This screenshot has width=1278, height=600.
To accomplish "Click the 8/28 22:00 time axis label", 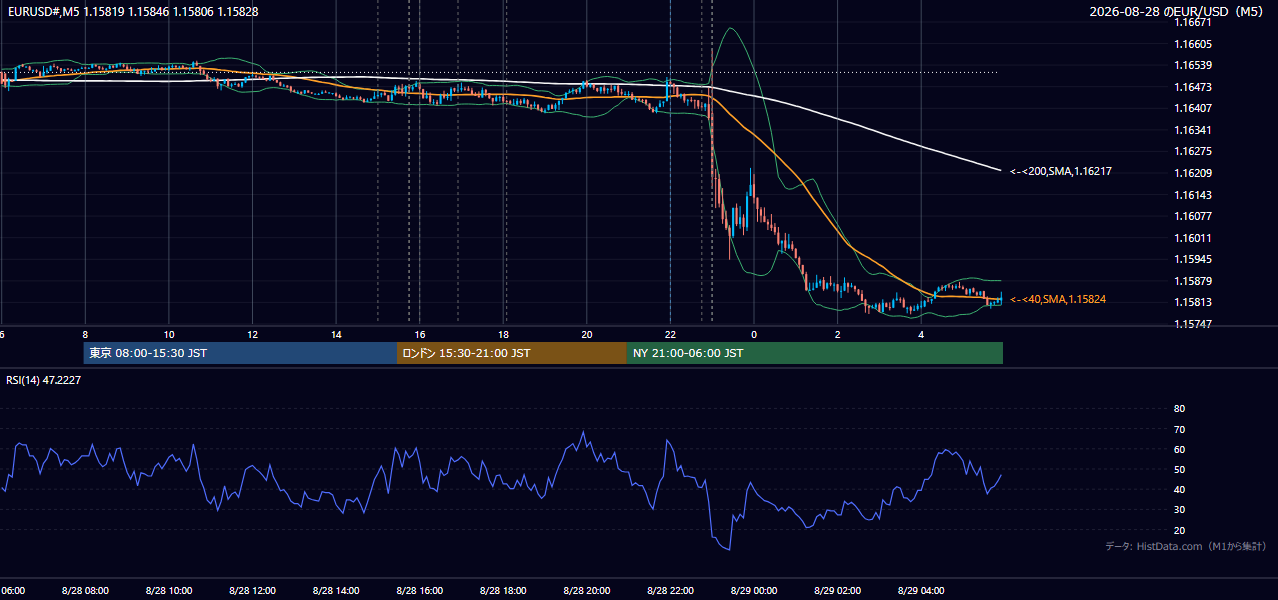I will click(671, 590).
